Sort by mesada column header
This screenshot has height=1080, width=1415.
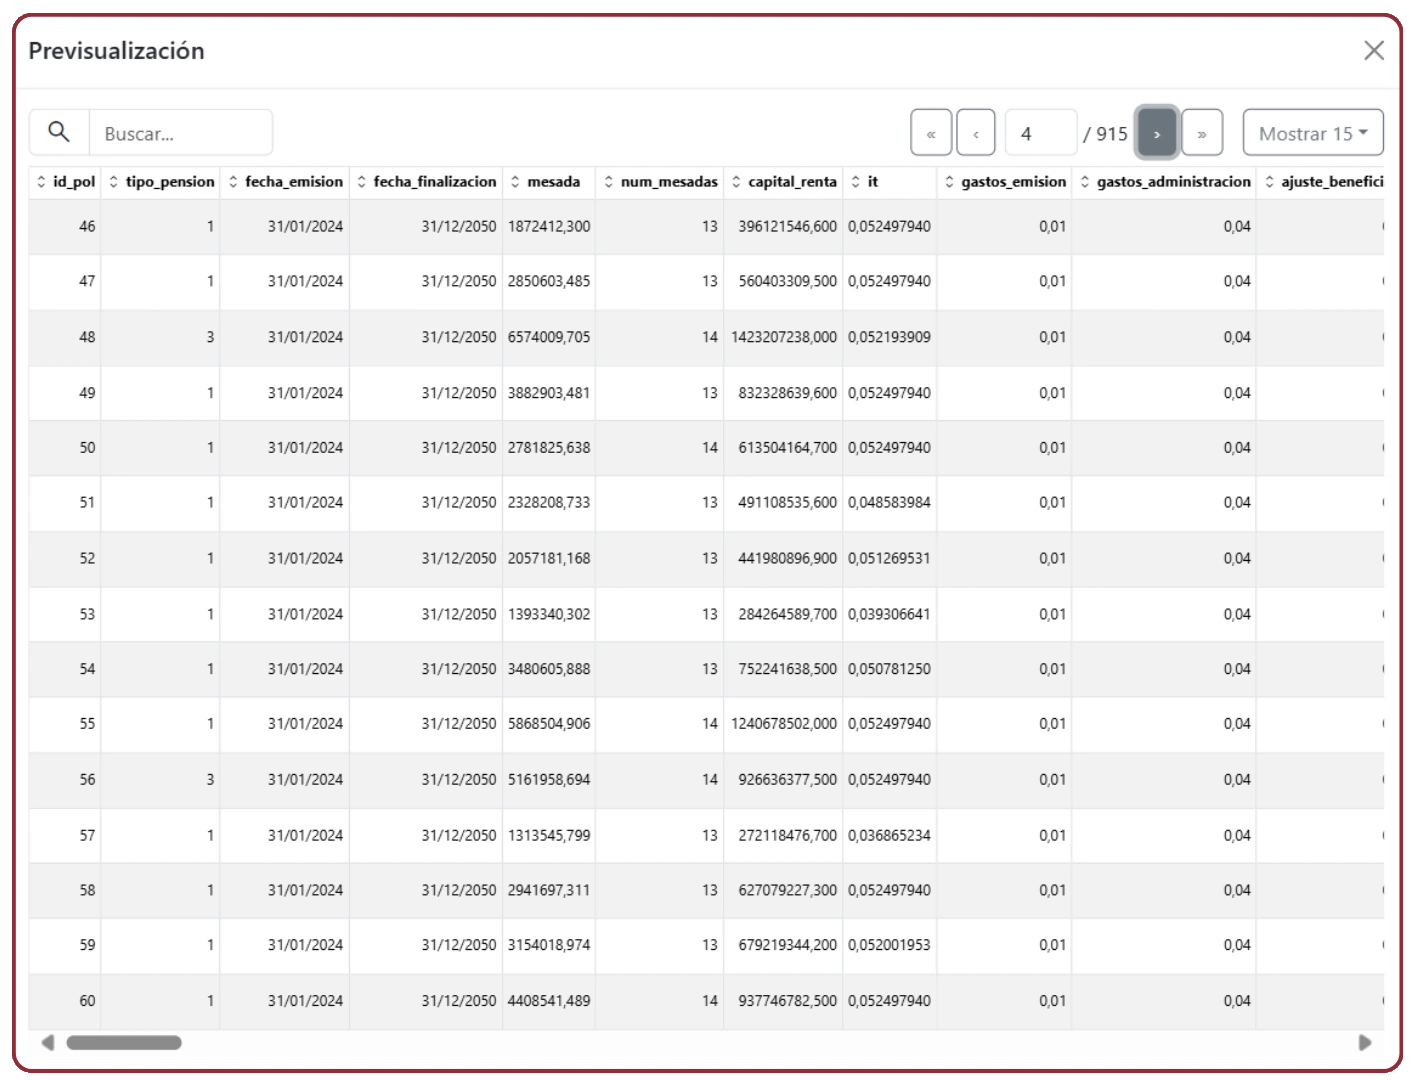point(545,182)
